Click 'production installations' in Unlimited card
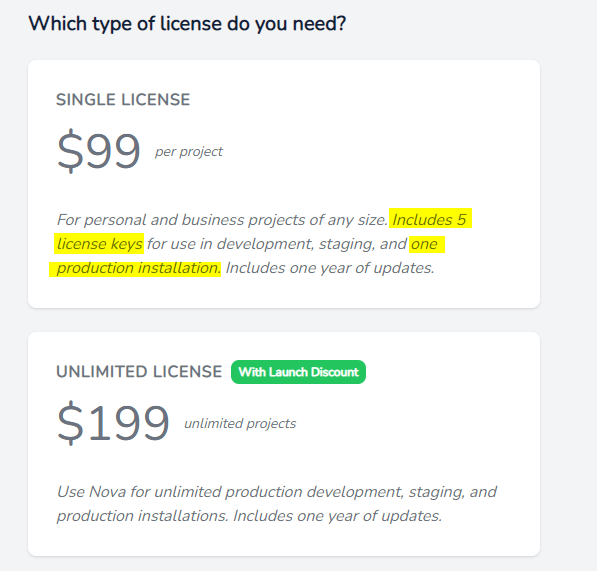 pos(142,516)
